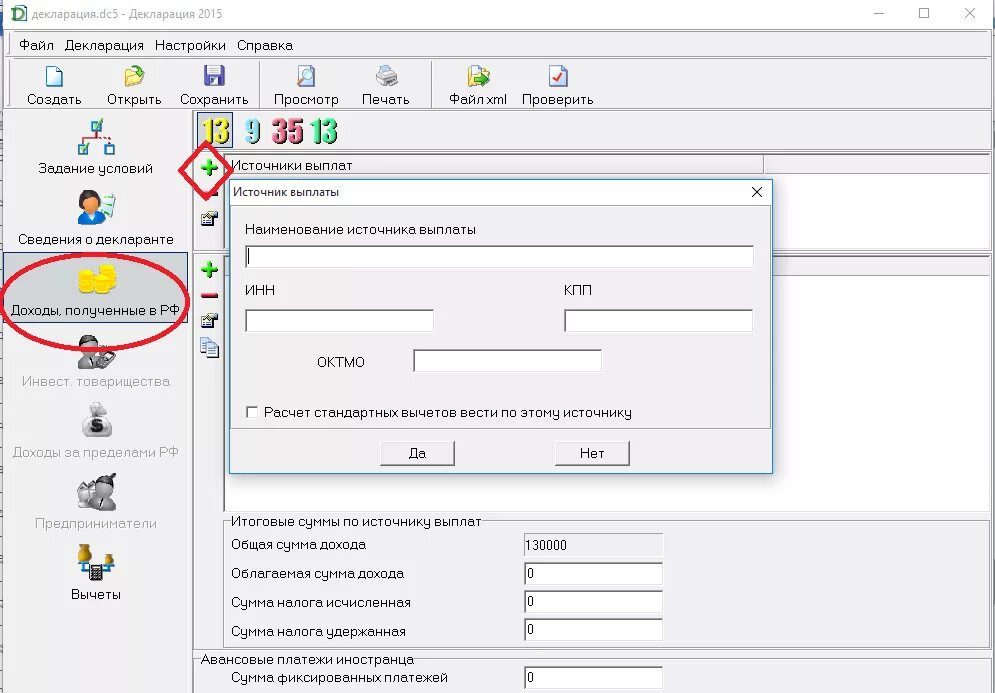995x693 pixels.
Task: Click the Сумма фиксированных платежей field
Action: pos(593,677)
